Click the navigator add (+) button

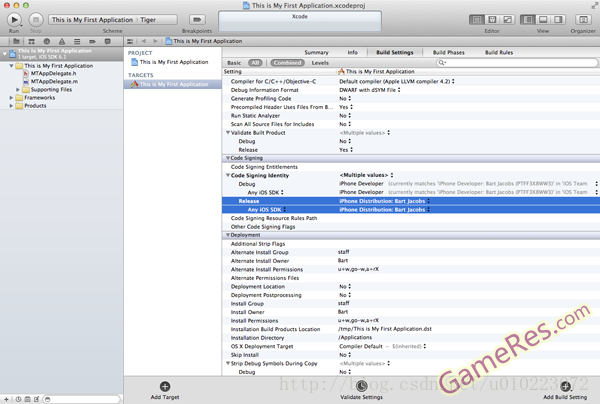tap(6, 399)
